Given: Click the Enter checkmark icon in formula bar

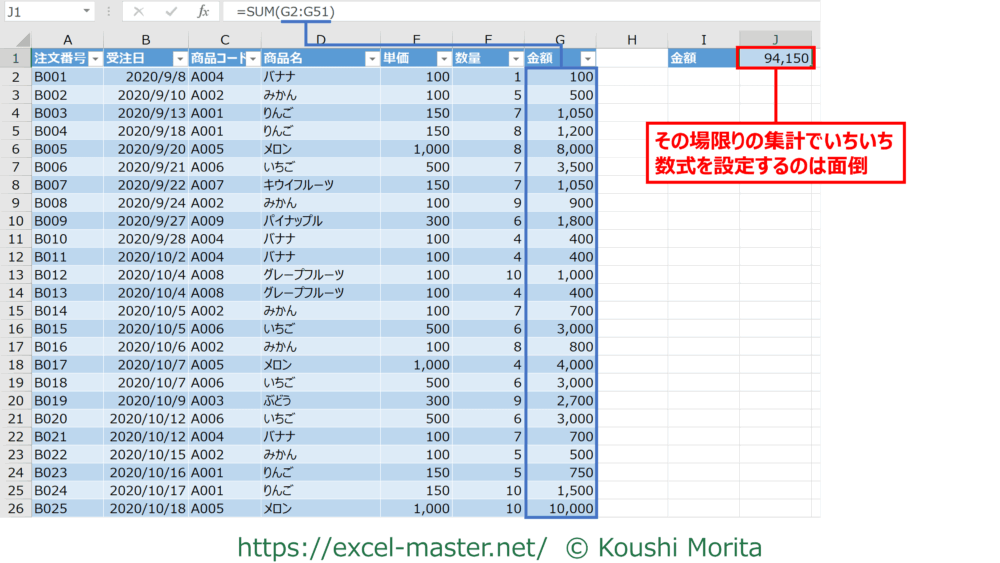Looking at the screenshot, I should point(171,11).
